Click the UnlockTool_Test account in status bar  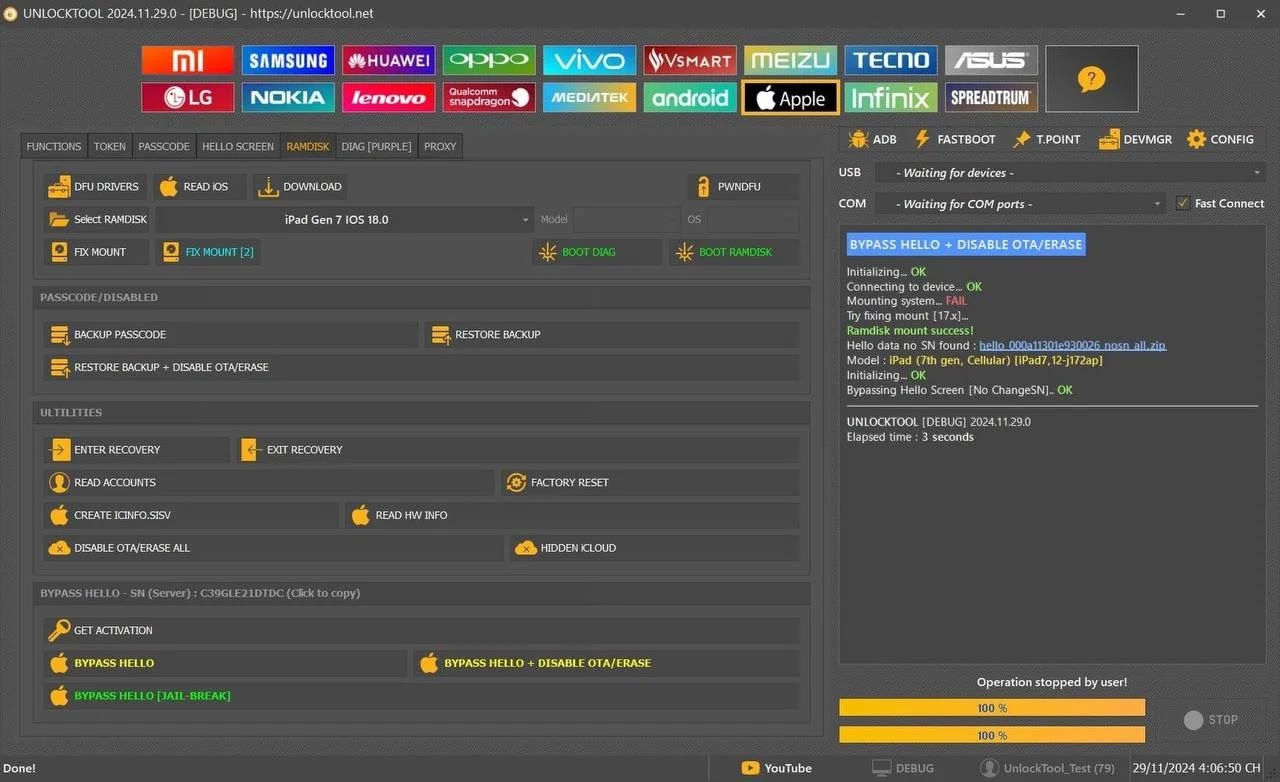pyautogui.click(x=1048, y=768)
